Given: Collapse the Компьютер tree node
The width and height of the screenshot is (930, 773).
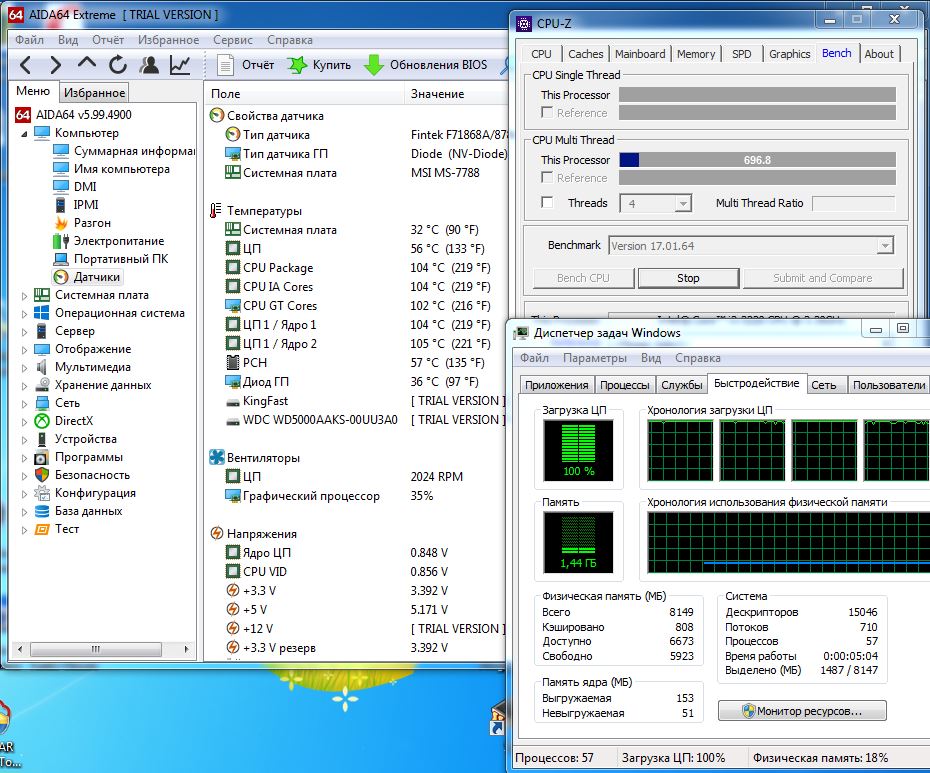Looking at the screenshot, I should tap(25, 133).
